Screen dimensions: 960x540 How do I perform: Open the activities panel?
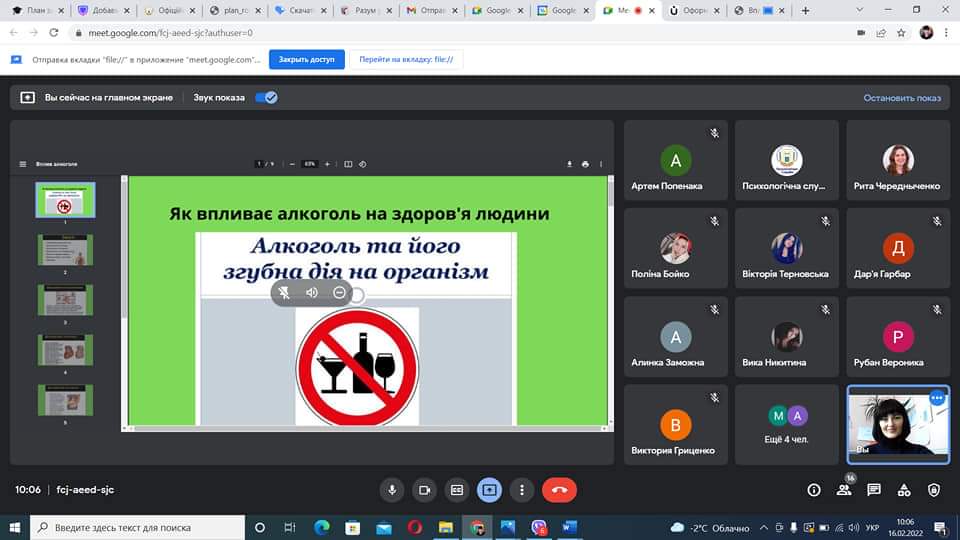(904, 490)
